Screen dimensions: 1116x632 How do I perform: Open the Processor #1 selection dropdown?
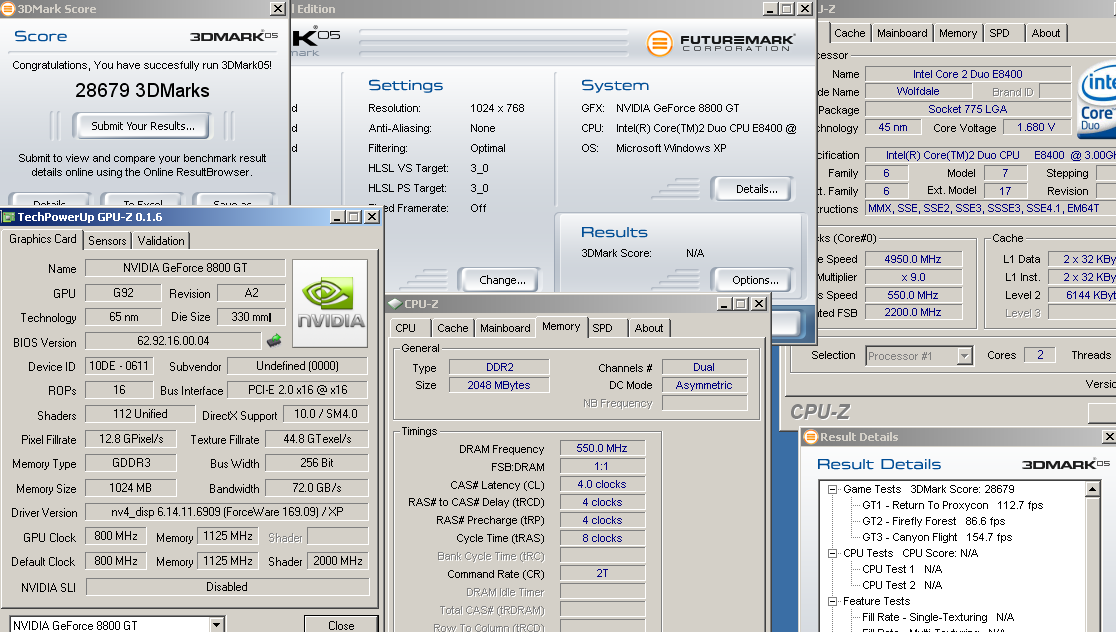point(964,356)
